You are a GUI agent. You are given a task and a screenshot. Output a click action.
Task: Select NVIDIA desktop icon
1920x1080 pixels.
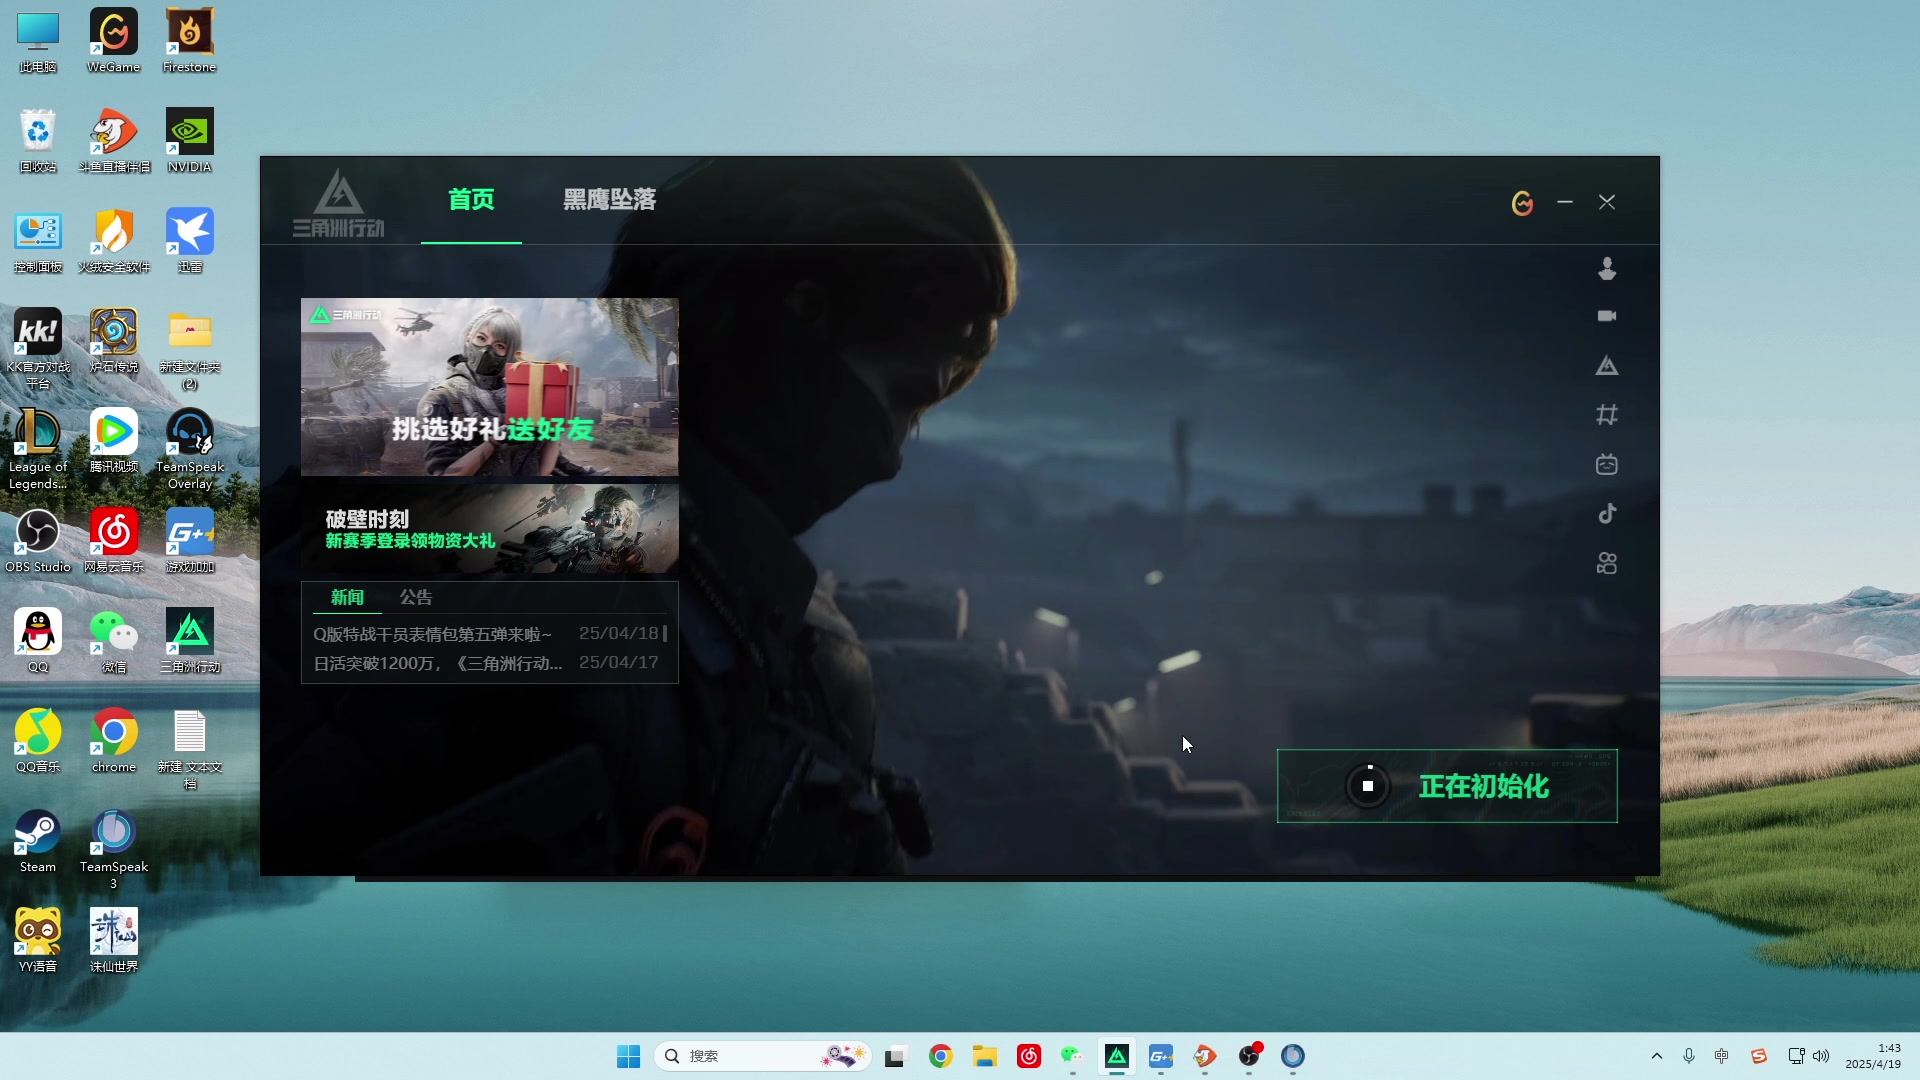tap(189, 141)
